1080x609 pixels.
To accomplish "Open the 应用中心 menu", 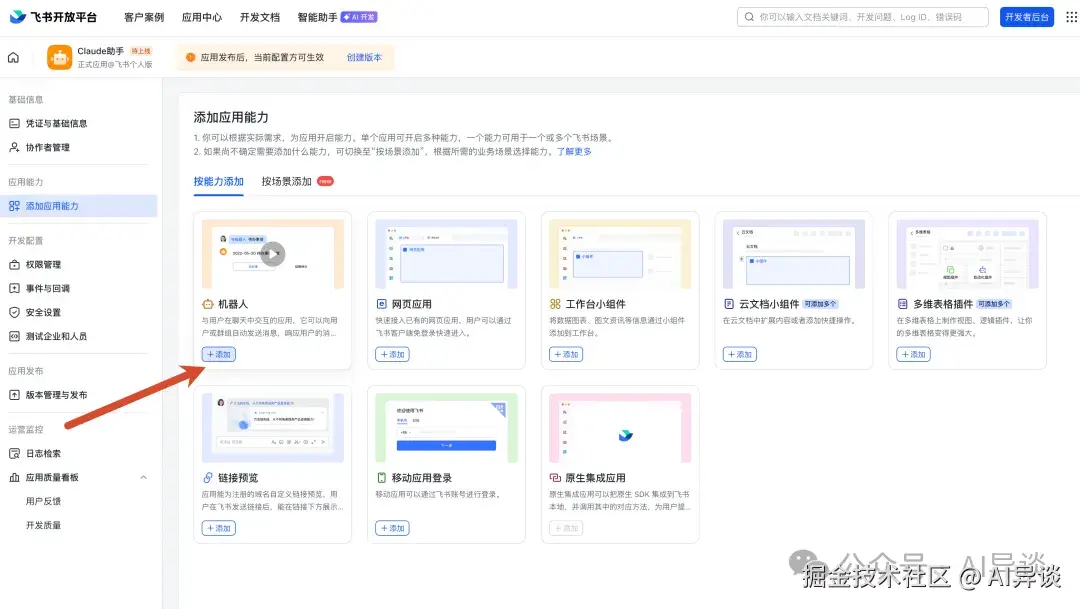I will (x=202, y=17).
